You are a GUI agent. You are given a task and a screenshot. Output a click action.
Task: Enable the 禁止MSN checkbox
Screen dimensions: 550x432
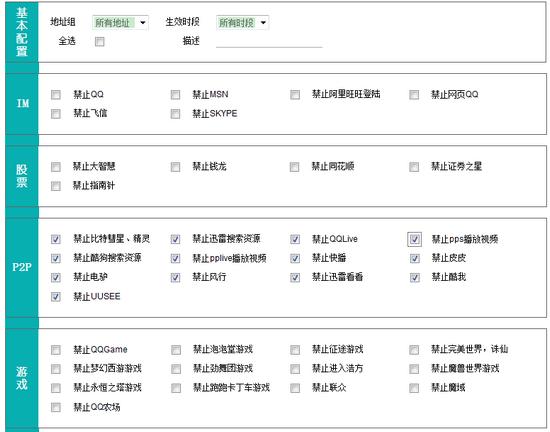175,95
